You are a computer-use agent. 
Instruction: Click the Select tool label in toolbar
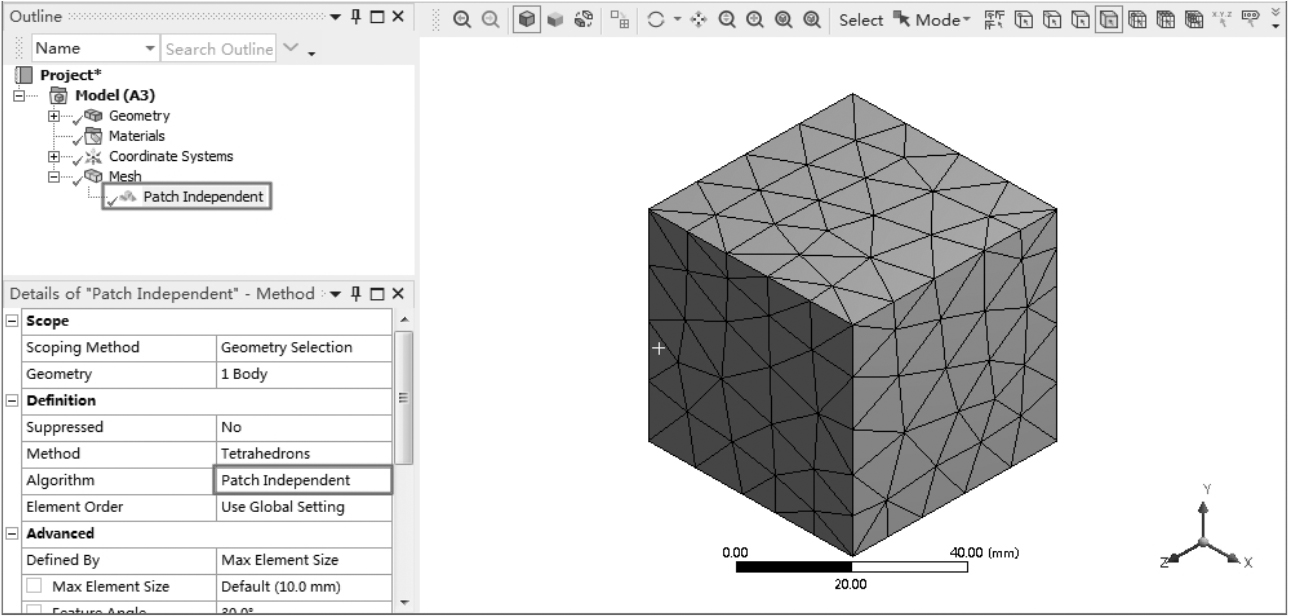(860, 19)
